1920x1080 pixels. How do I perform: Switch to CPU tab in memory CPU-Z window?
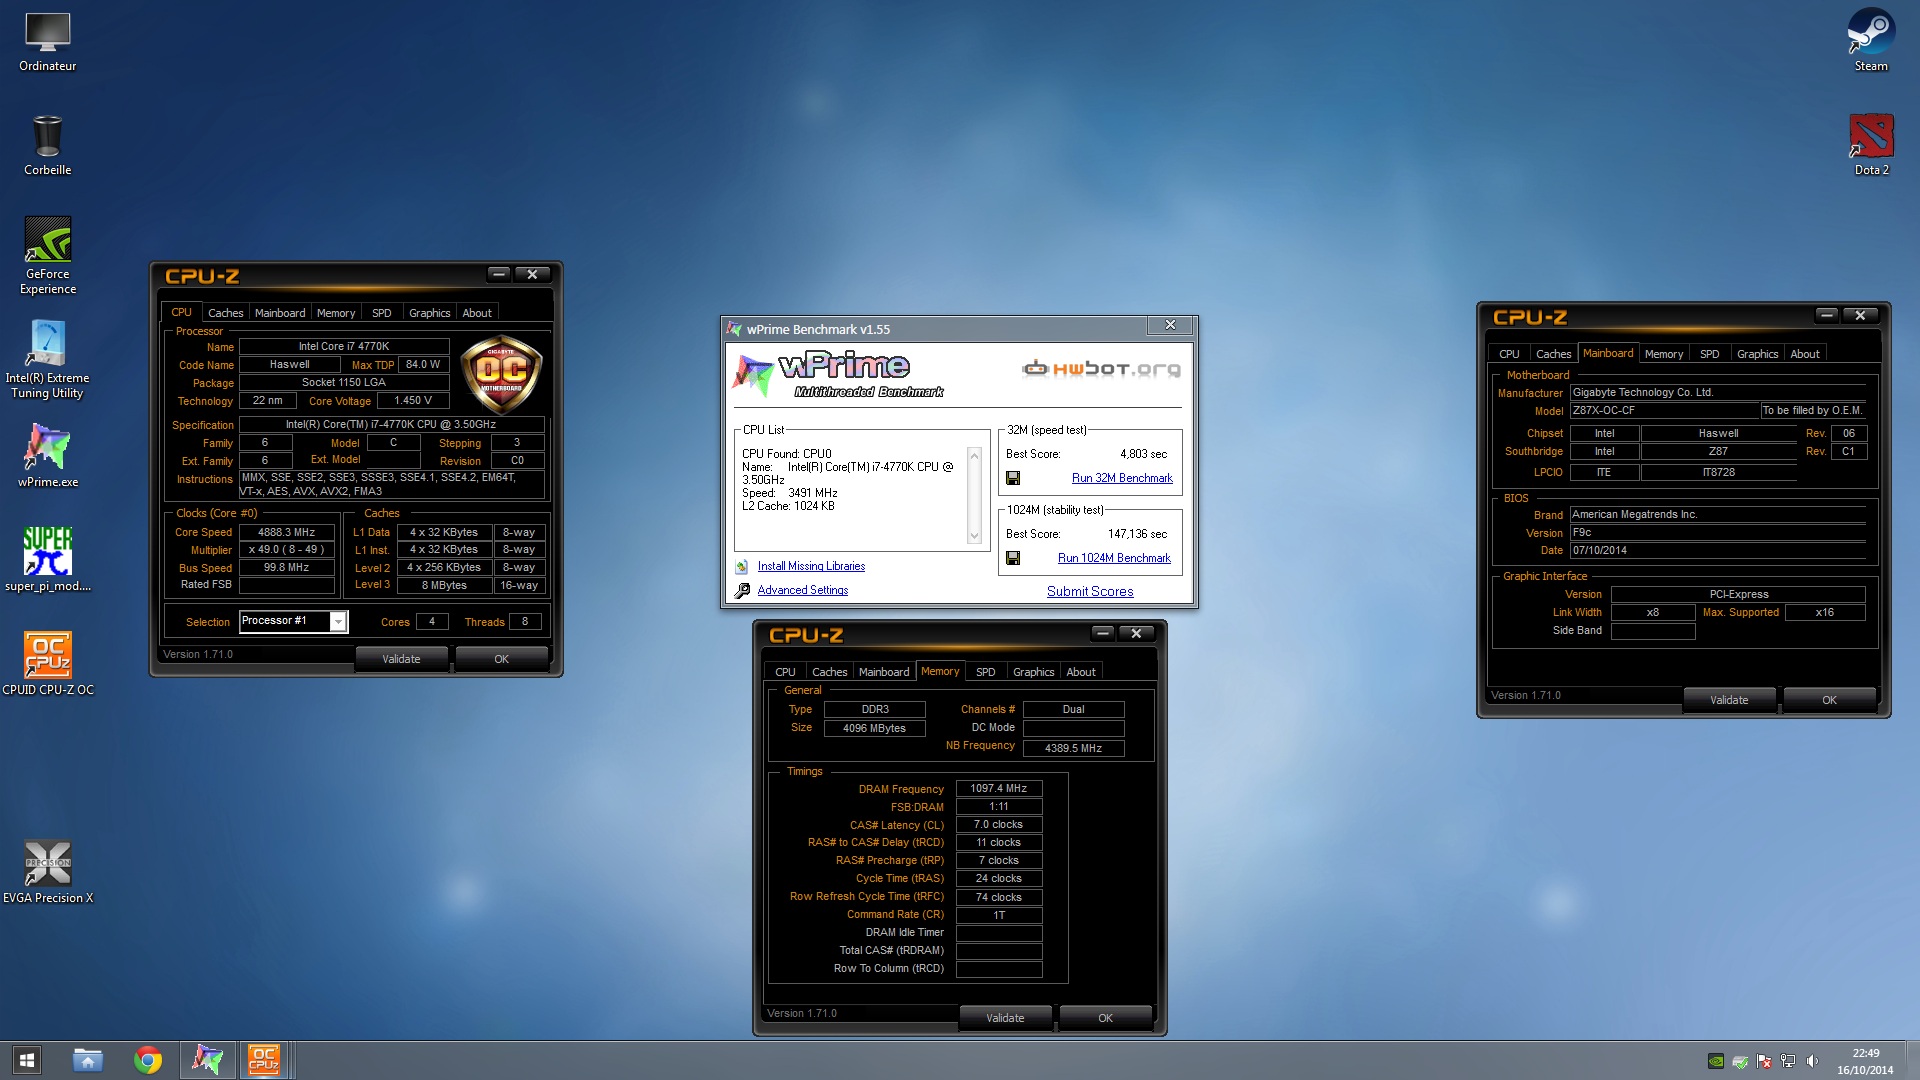pos(786,672)
